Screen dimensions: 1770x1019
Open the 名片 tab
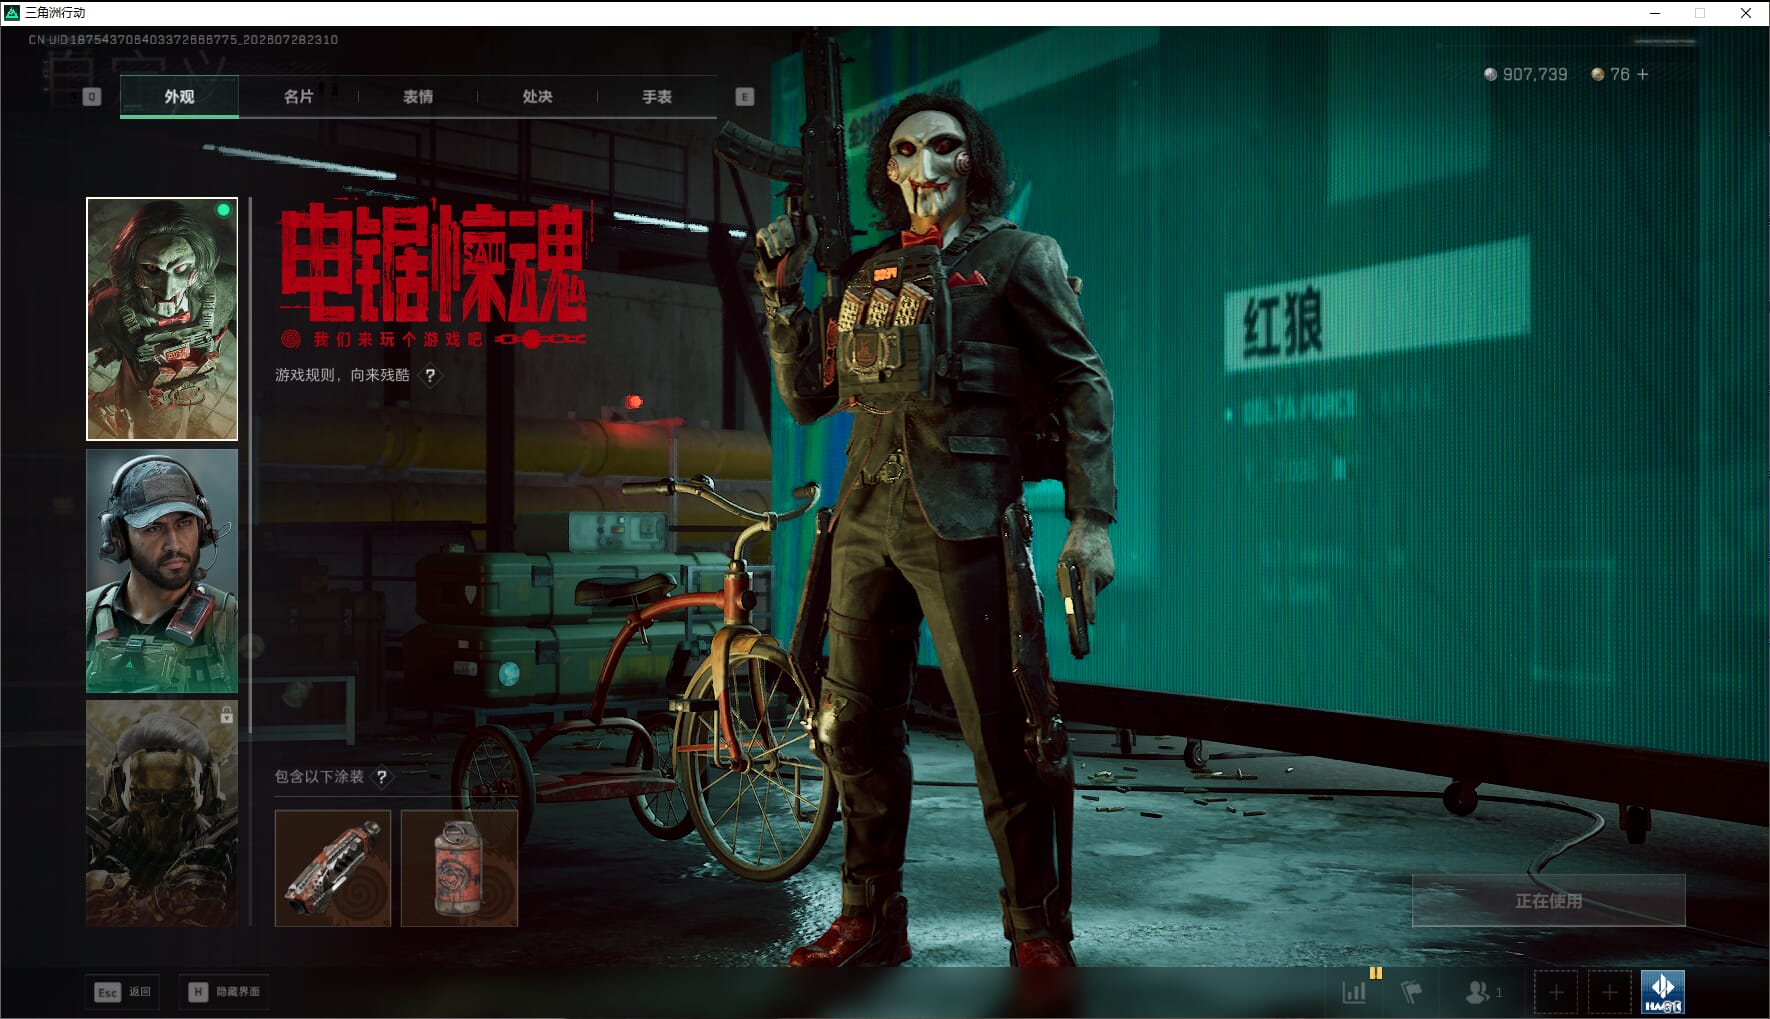click(298, 97)
